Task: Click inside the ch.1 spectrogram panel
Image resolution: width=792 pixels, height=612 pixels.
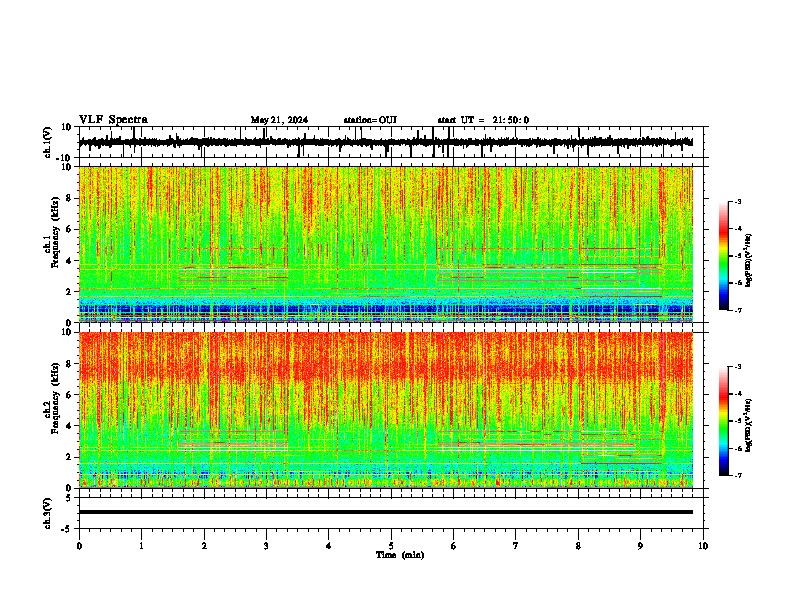Action: point(386,244)
